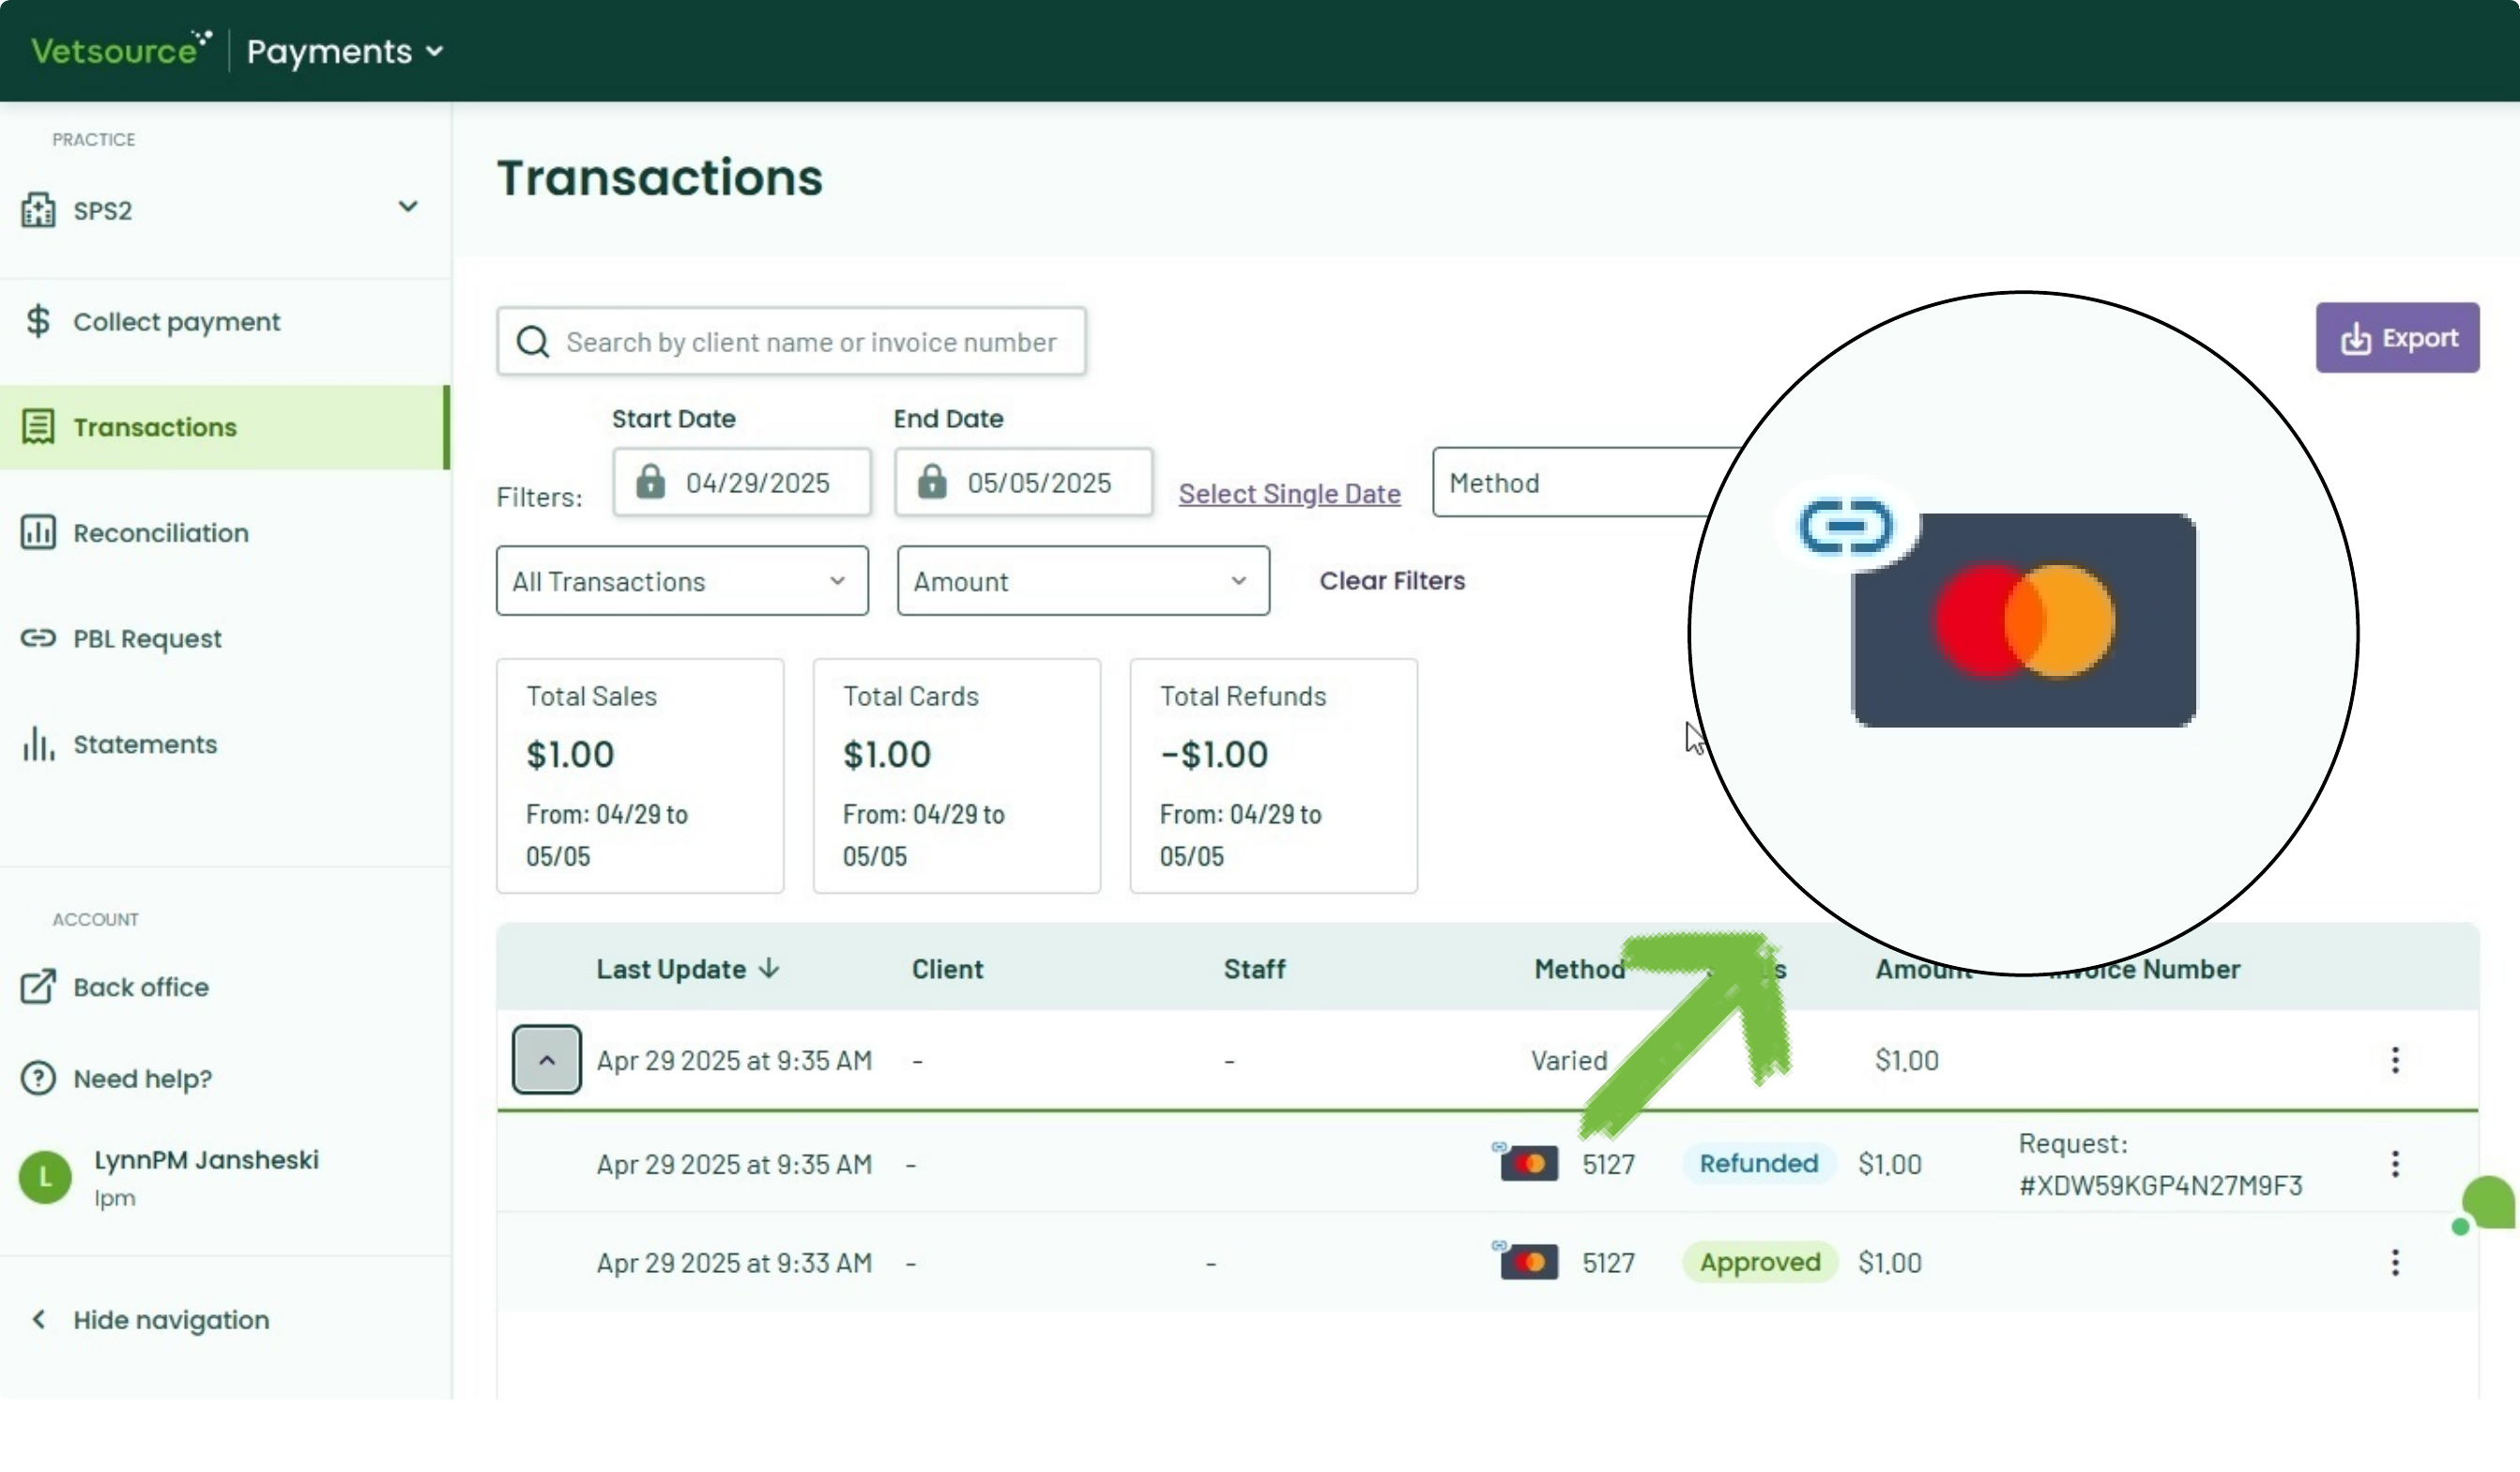
Task: Collapse the expanded Varied transaction row
Action: pos(547,1060)
